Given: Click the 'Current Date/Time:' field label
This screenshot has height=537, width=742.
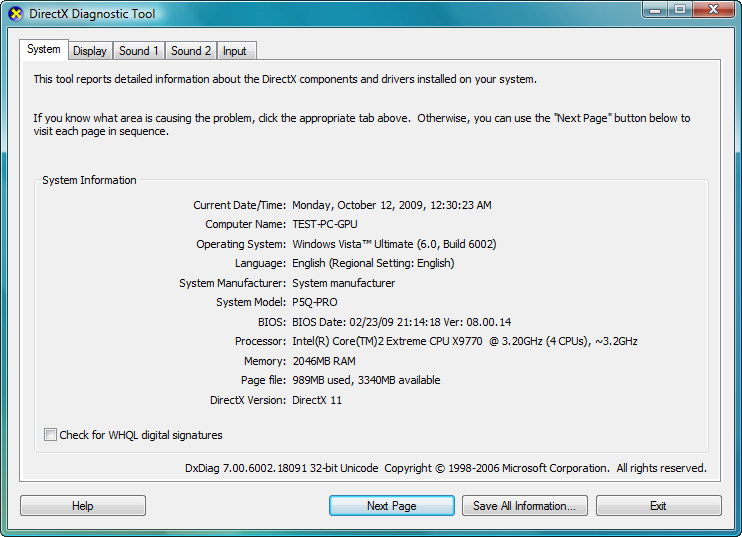Looking at the screenshot, I should [x=239, y=205].
